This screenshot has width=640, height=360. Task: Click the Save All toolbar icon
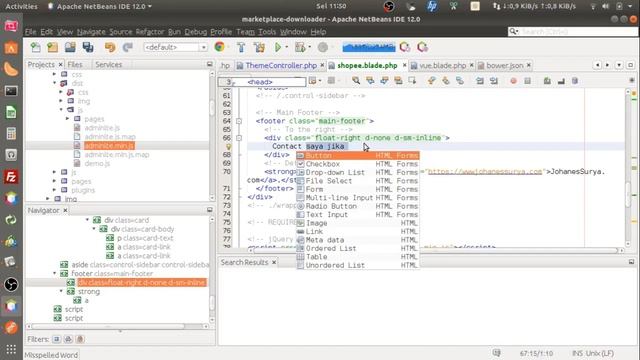88,47
